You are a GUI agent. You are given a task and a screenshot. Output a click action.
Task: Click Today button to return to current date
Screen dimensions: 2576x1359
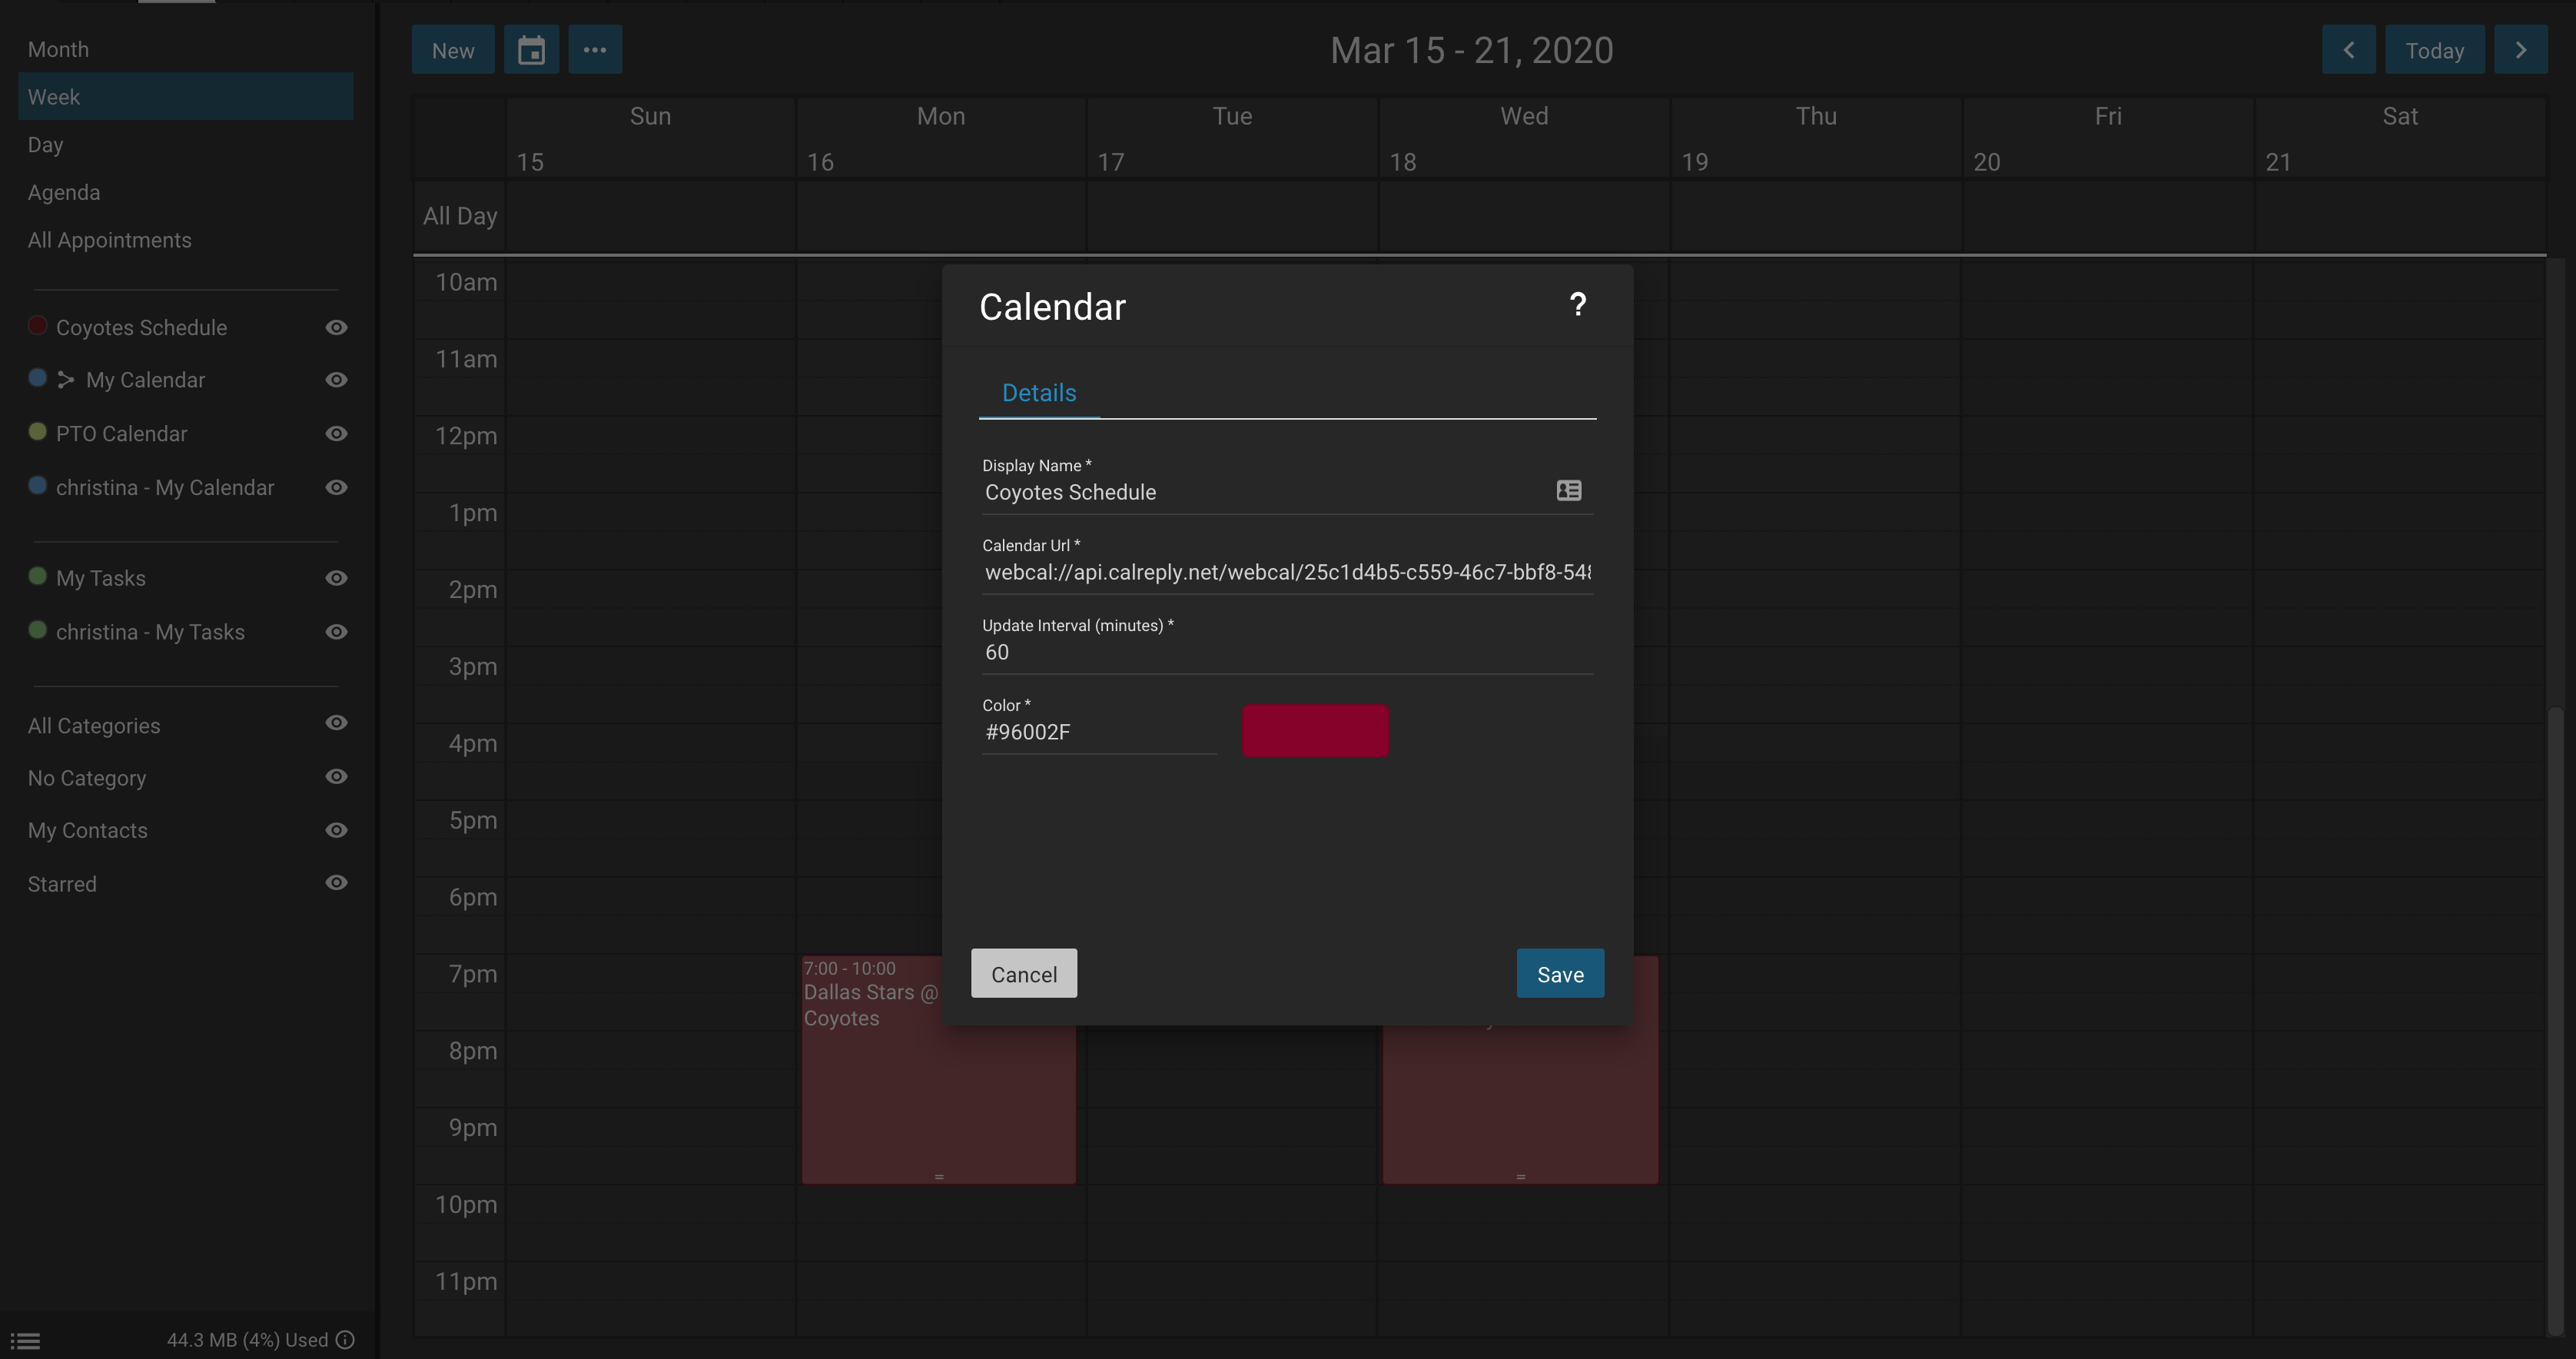pos(2435,49)
